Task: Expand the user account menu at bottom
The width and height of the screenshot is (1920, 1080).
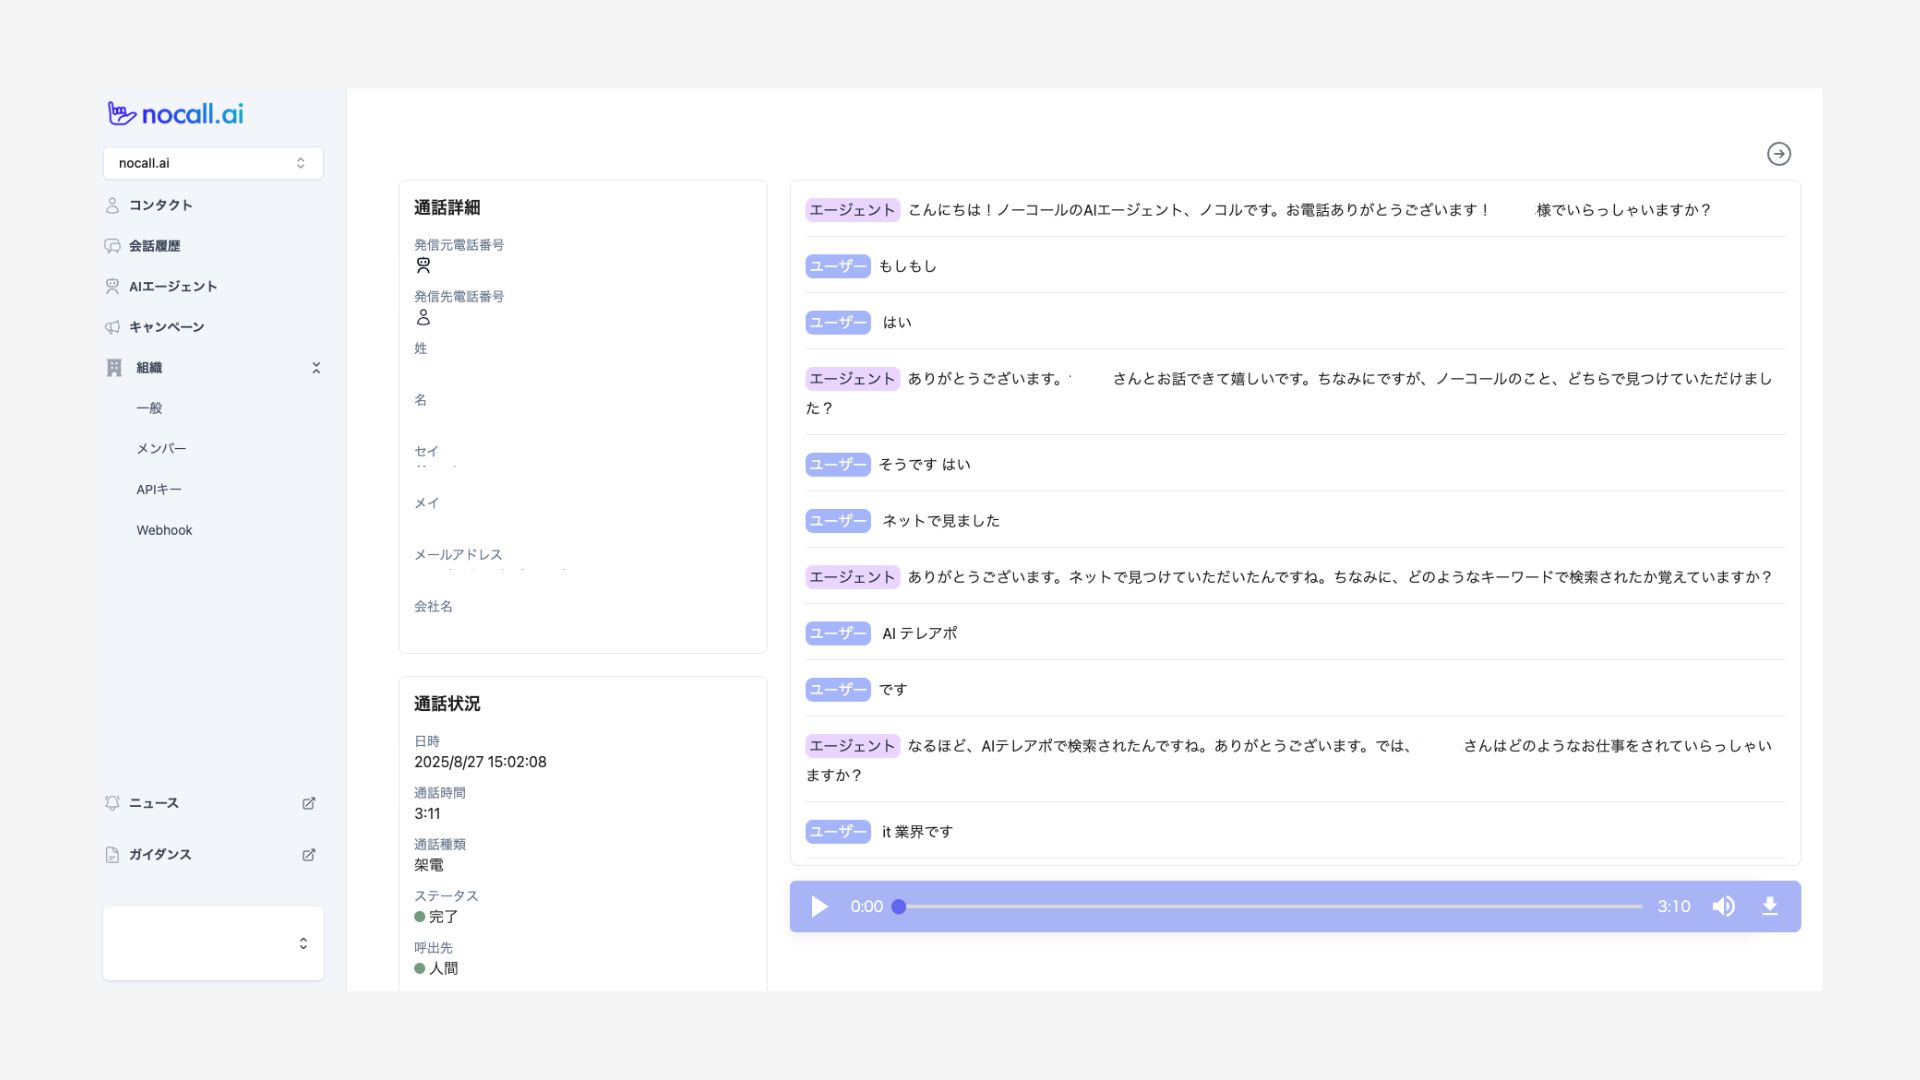Action: [x=303, y=943]
